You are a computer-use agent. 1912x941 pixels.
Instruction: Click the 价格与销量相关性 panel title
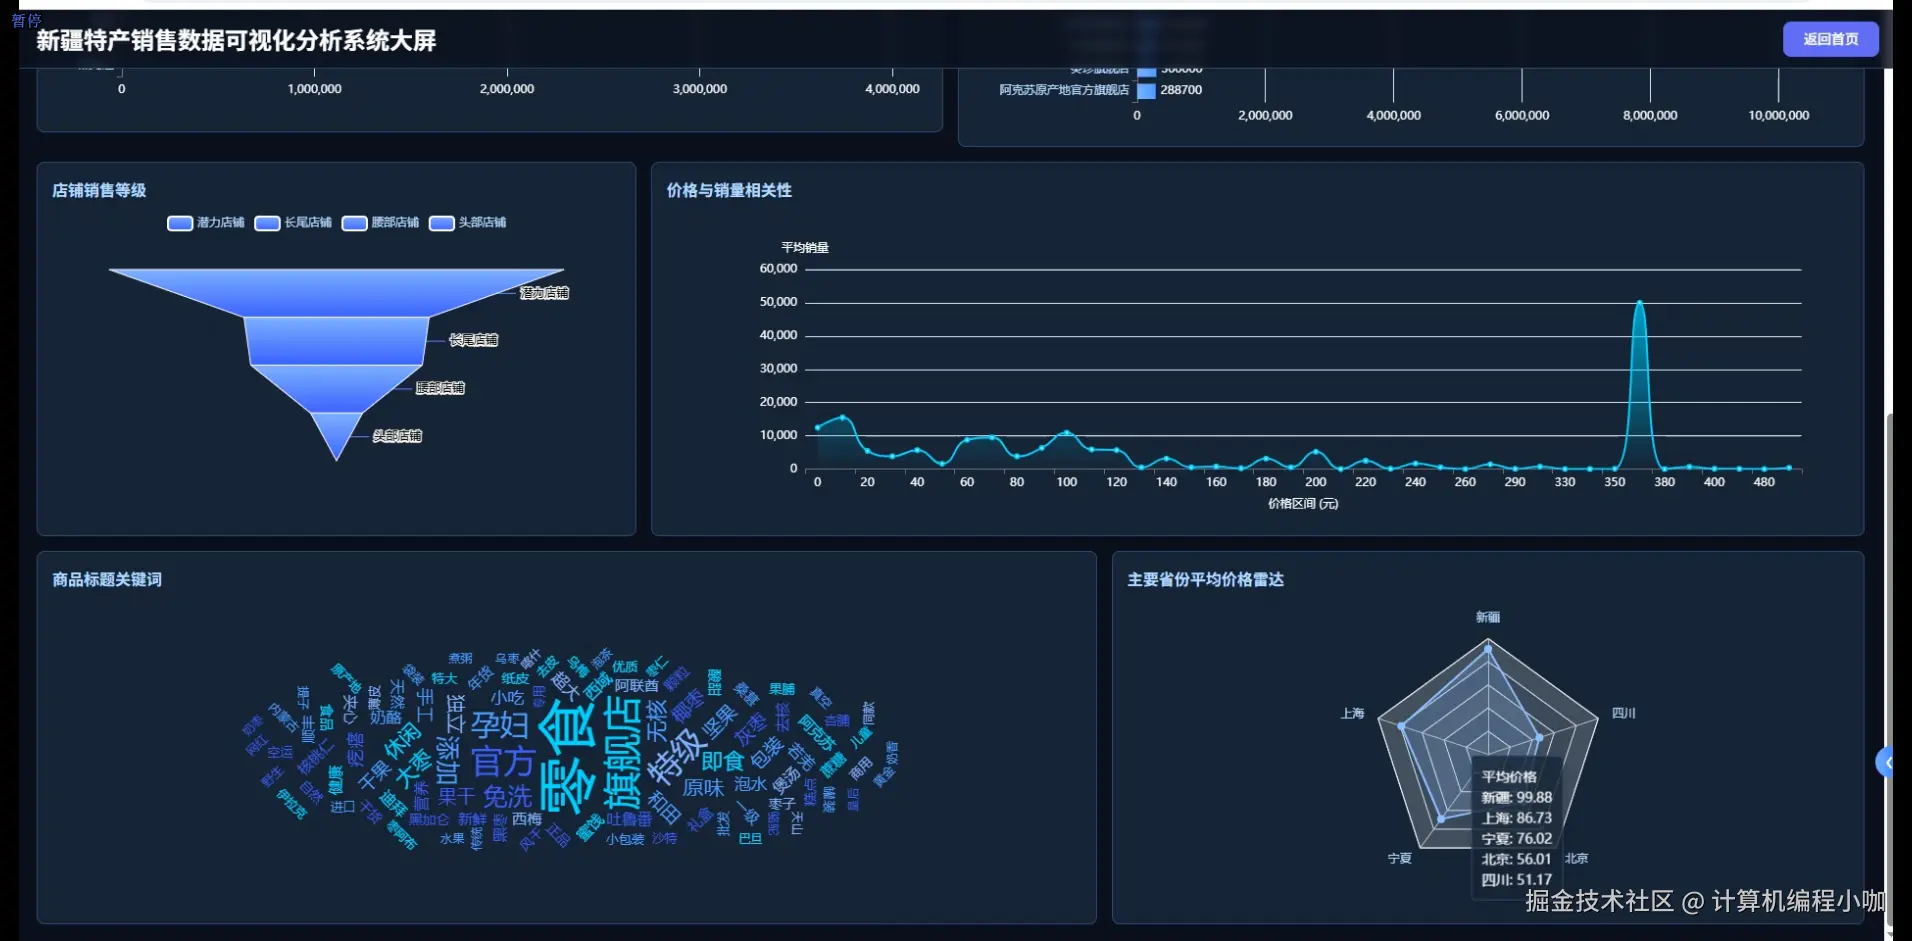point(729,190)
